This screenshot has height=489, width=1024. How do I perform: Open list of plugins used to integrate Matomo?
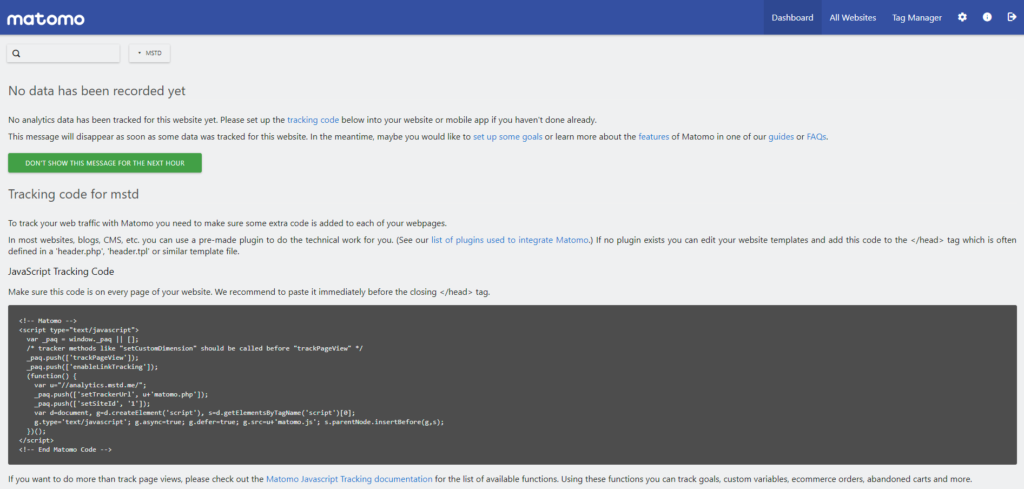click(510, 240)
